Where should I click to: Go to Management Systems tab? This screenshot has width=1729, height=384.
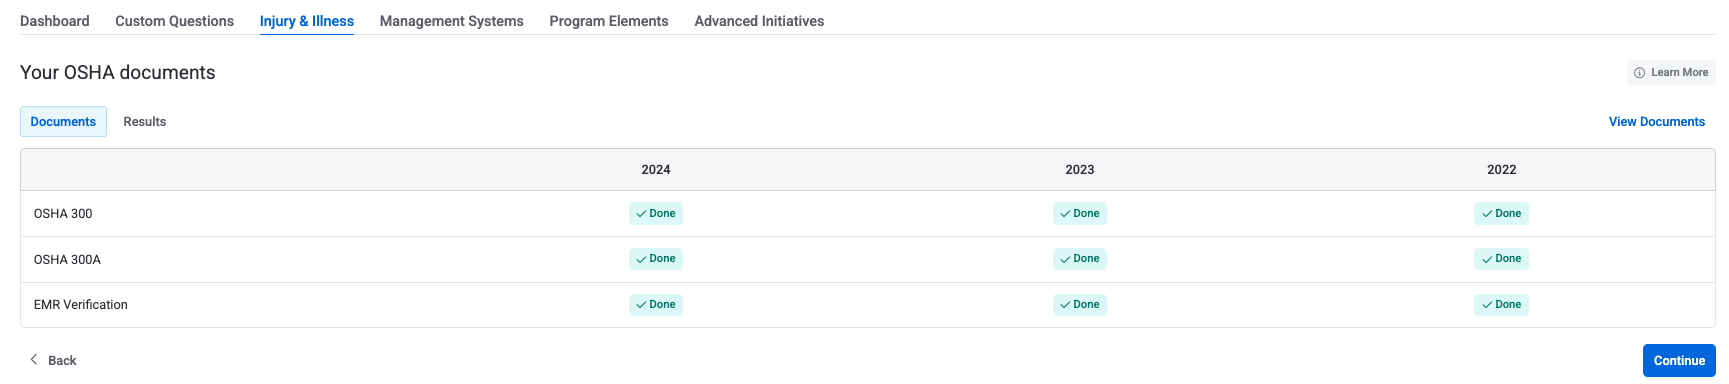[452, 21]
